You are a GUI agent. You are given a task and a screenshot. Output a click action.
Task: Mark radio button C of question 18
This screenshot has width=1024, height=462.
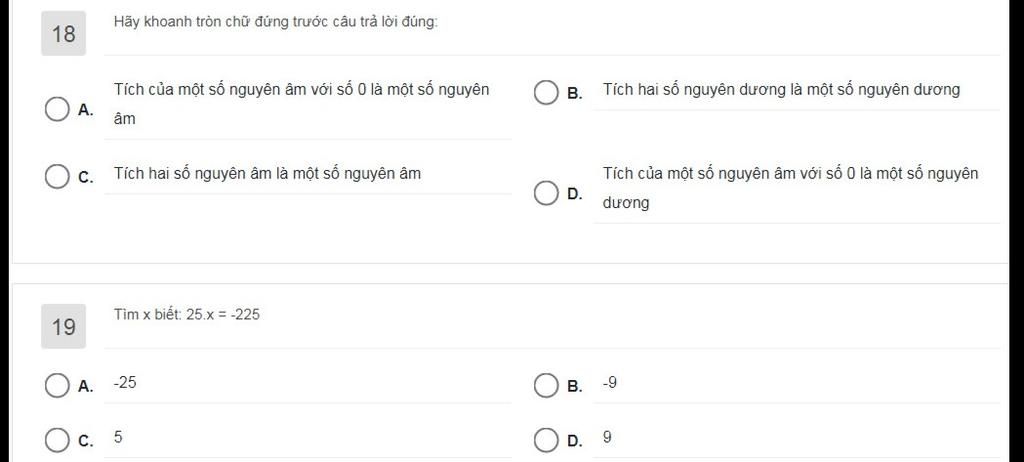pos(57,177)
